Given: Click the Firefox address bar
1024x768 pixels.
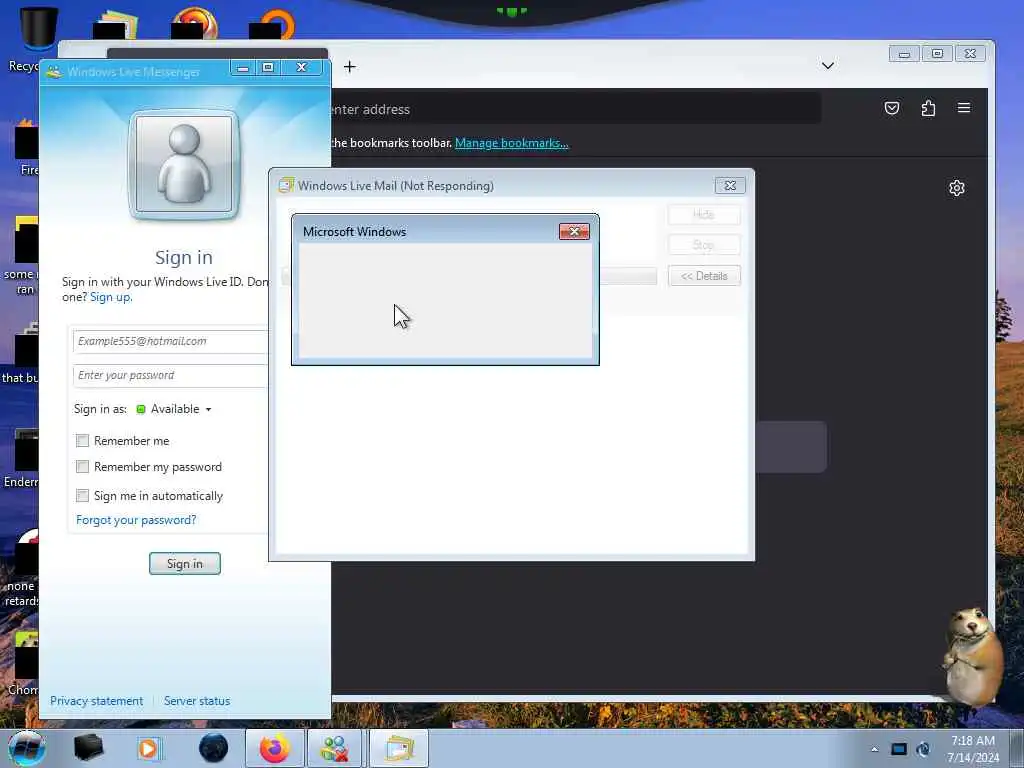Looking at the screenshot, I should 575,109.
